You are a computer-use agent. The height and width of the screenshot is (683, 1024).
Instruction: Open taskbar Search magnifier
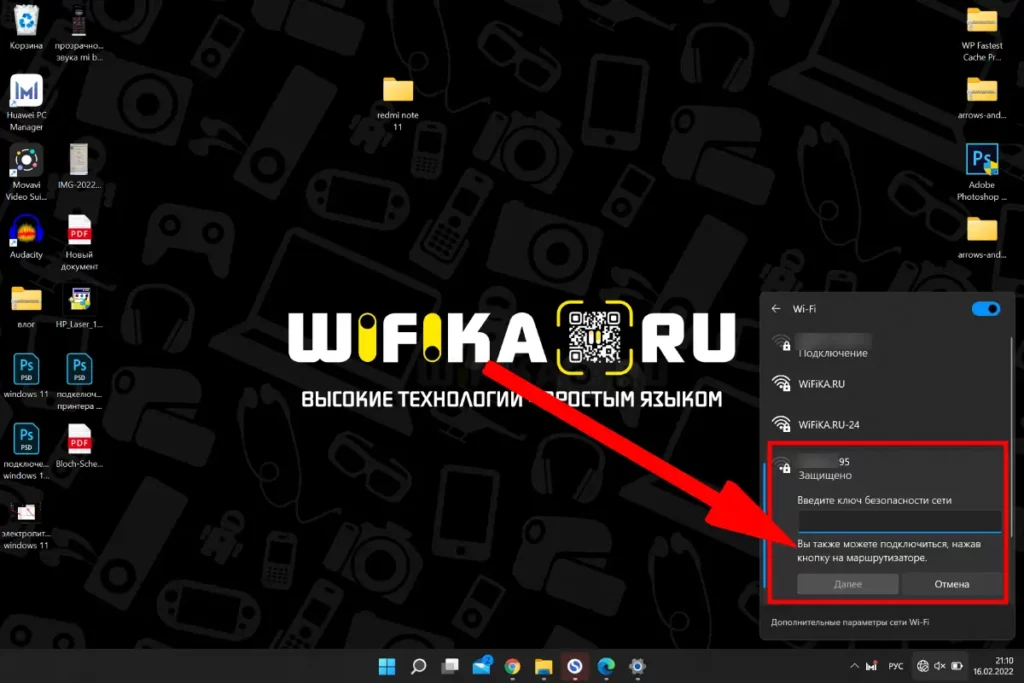pos(419,666)
